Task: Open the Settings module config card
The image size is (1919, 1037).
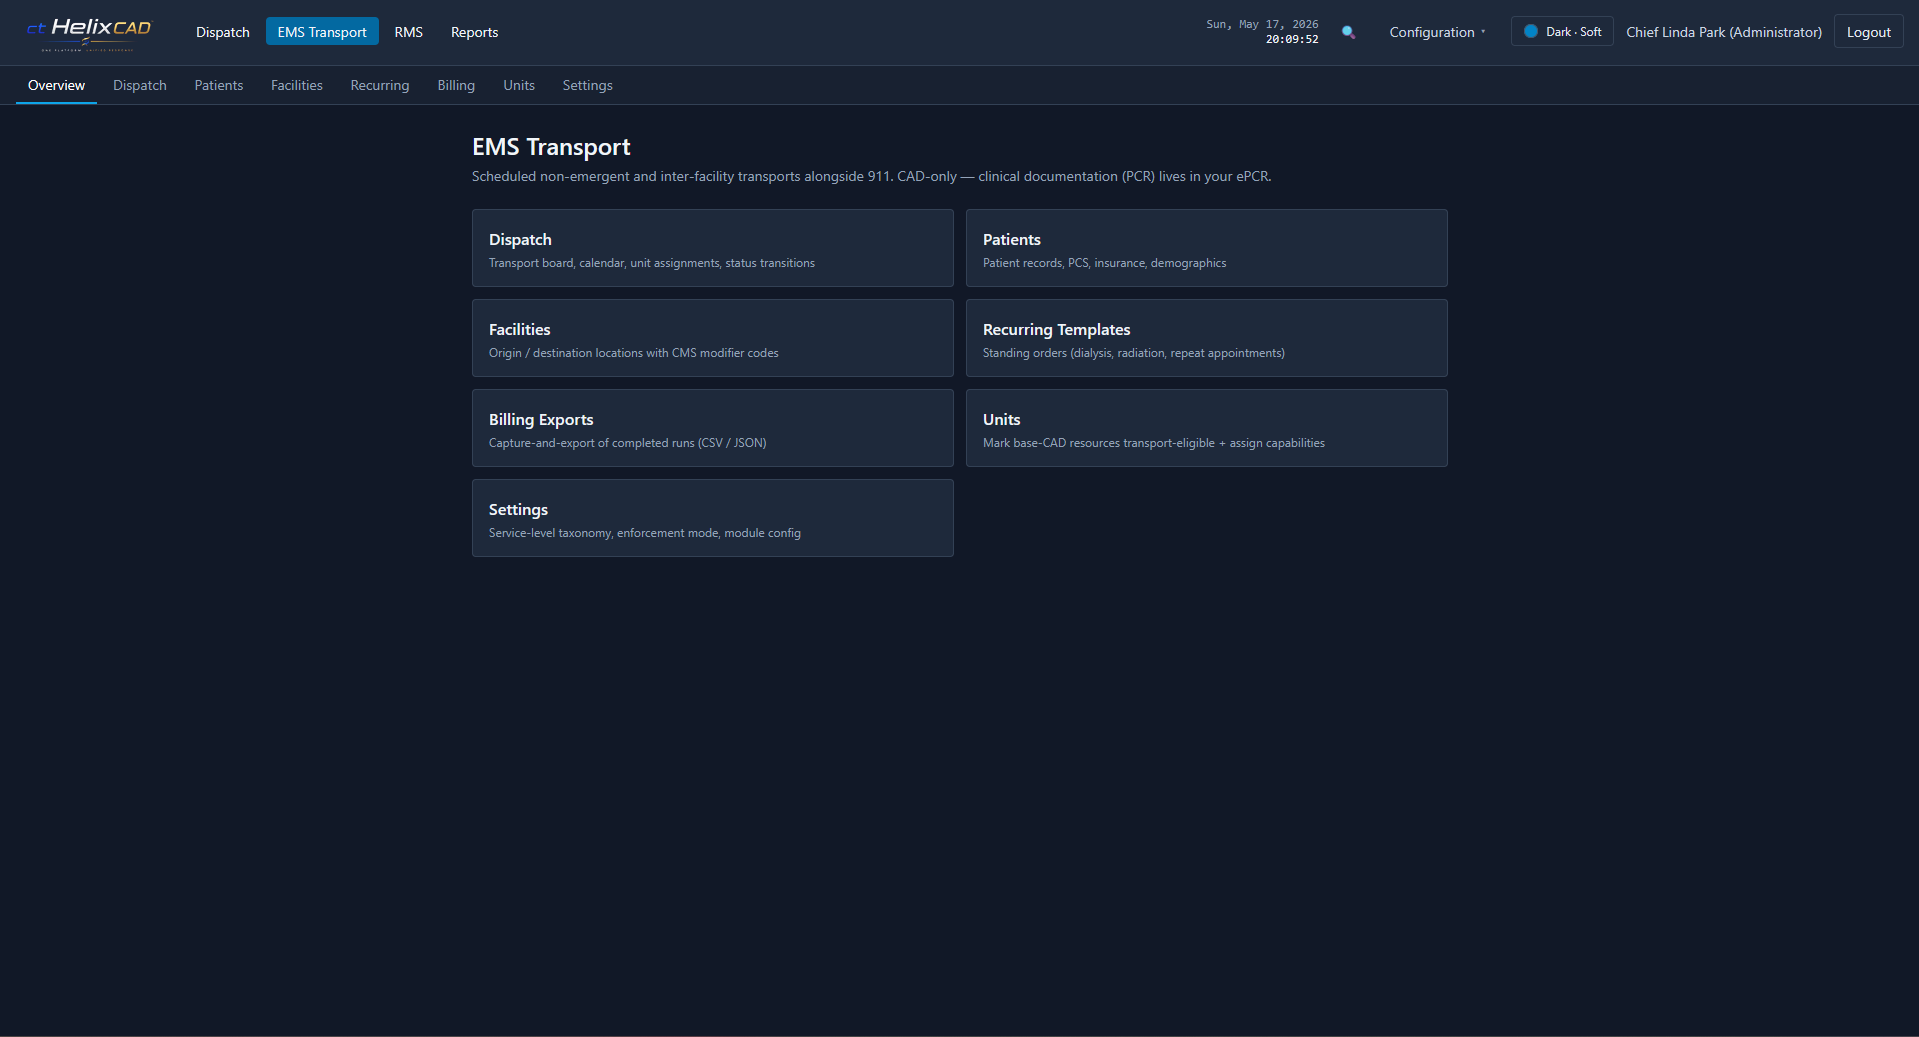Action: tap(713, 518)
